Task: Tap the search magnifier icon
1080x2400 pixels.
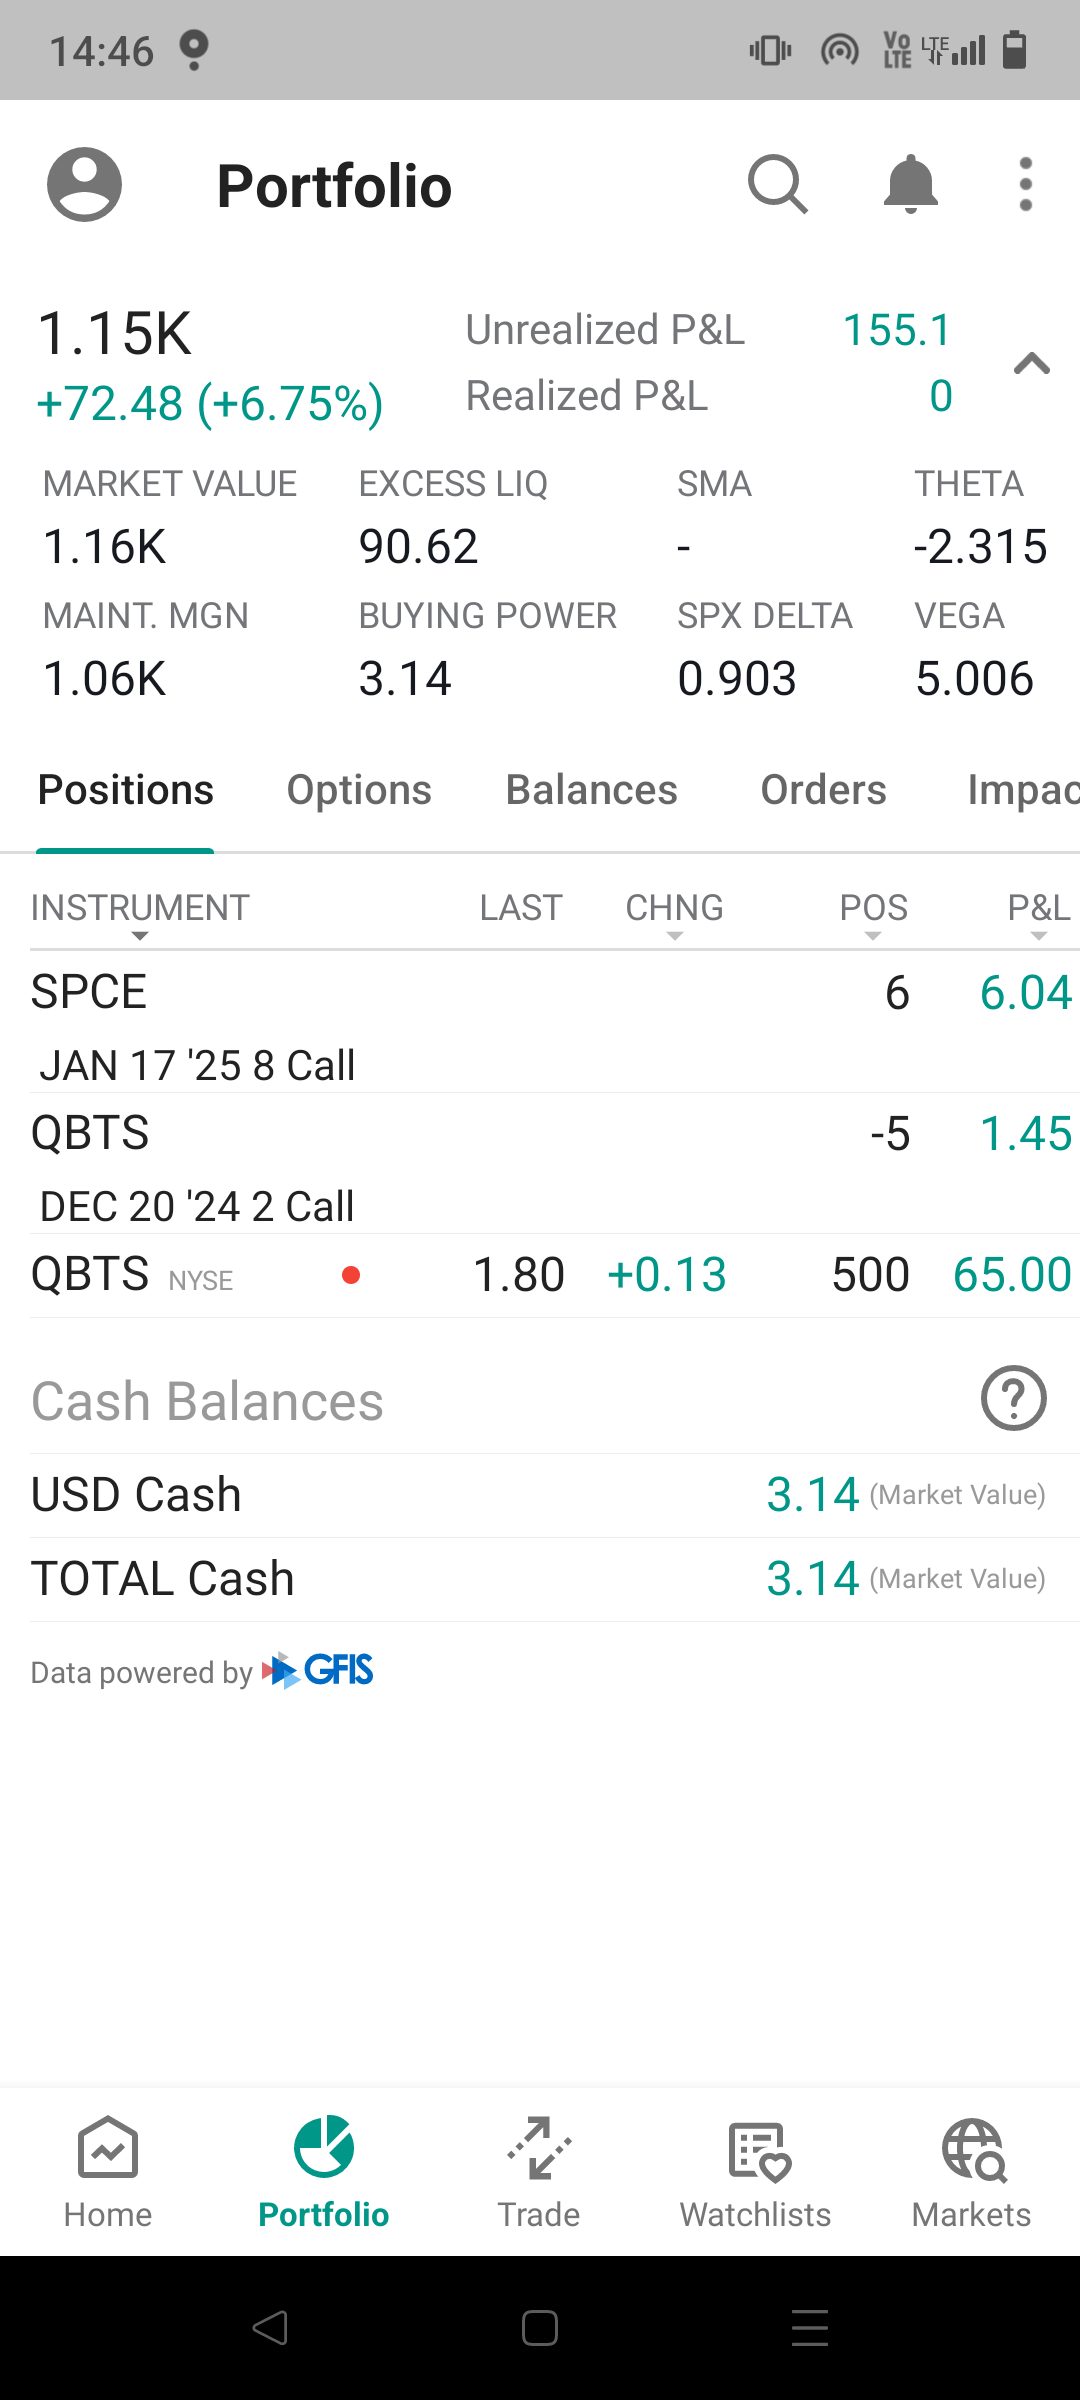Action: tap(778, 185)
